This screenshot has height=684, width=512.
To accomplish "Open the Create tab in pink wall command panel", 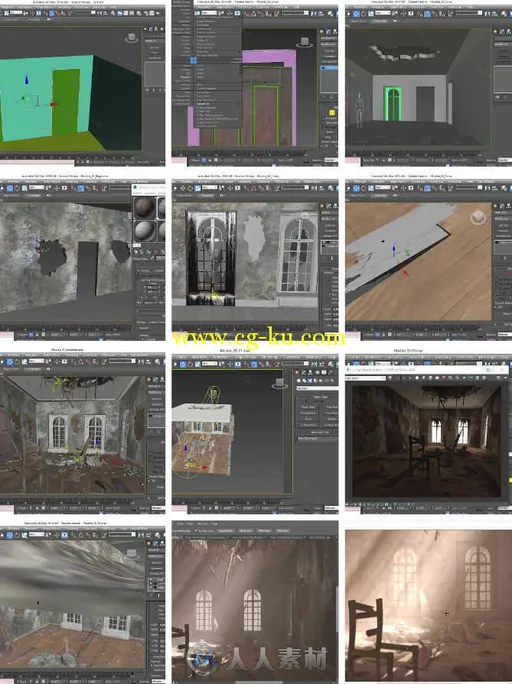I will tap(323, 31).
